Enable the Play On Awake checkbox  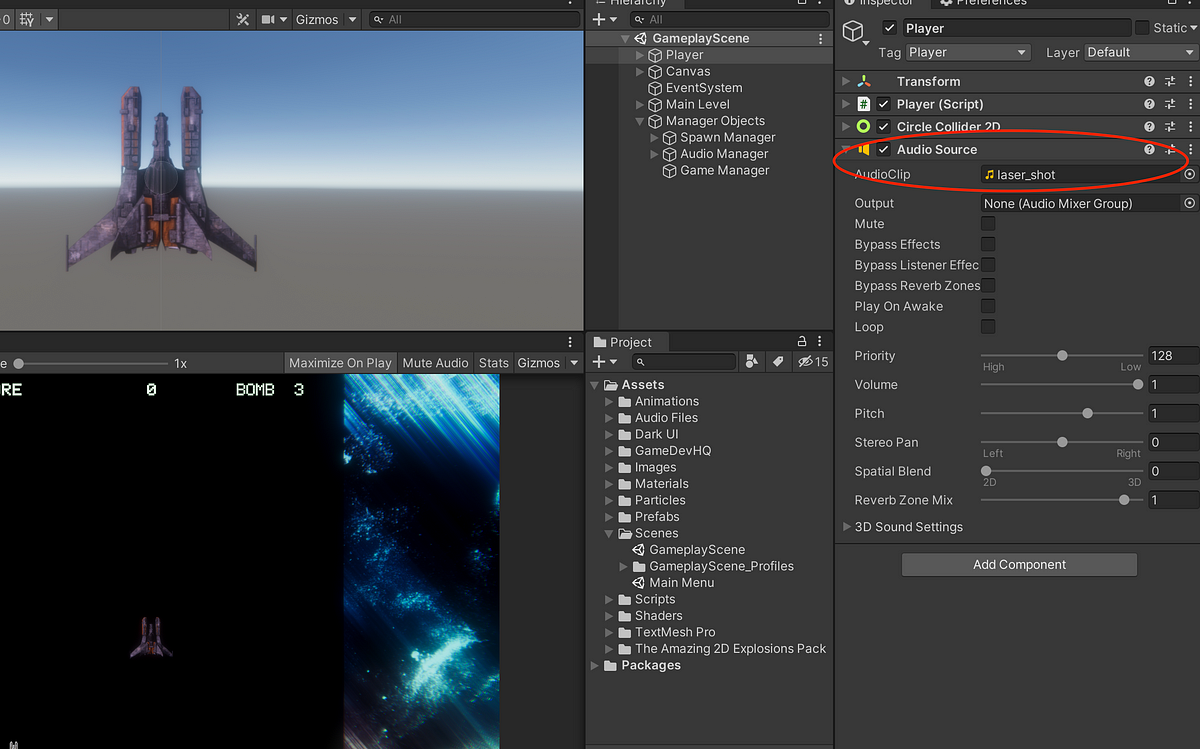(x=988, y=306)
